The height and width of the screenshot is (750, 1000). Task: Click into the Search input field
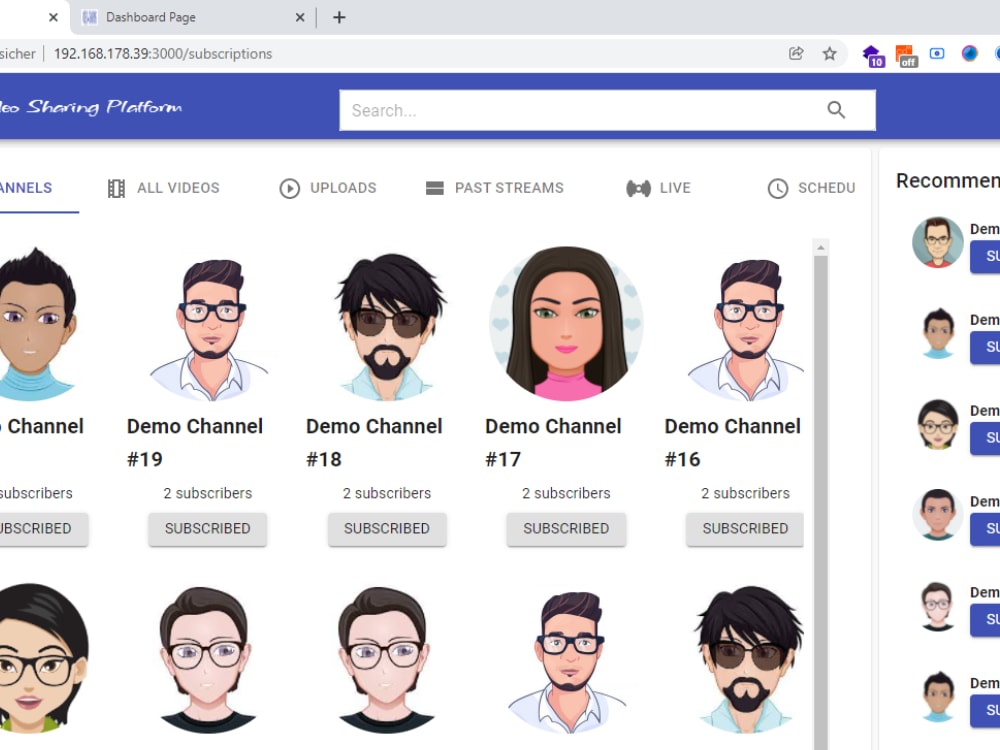point(583,110)
